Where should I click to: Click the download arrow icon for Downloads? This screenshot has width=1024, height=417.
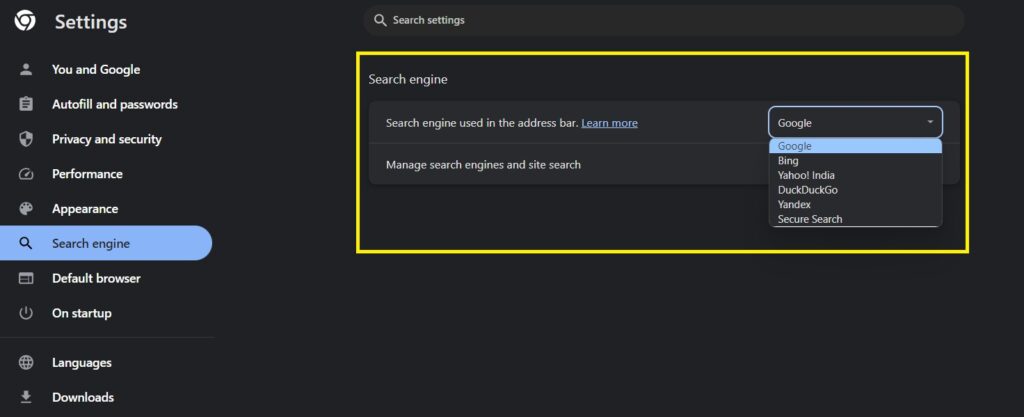click(x=26, y=397)
